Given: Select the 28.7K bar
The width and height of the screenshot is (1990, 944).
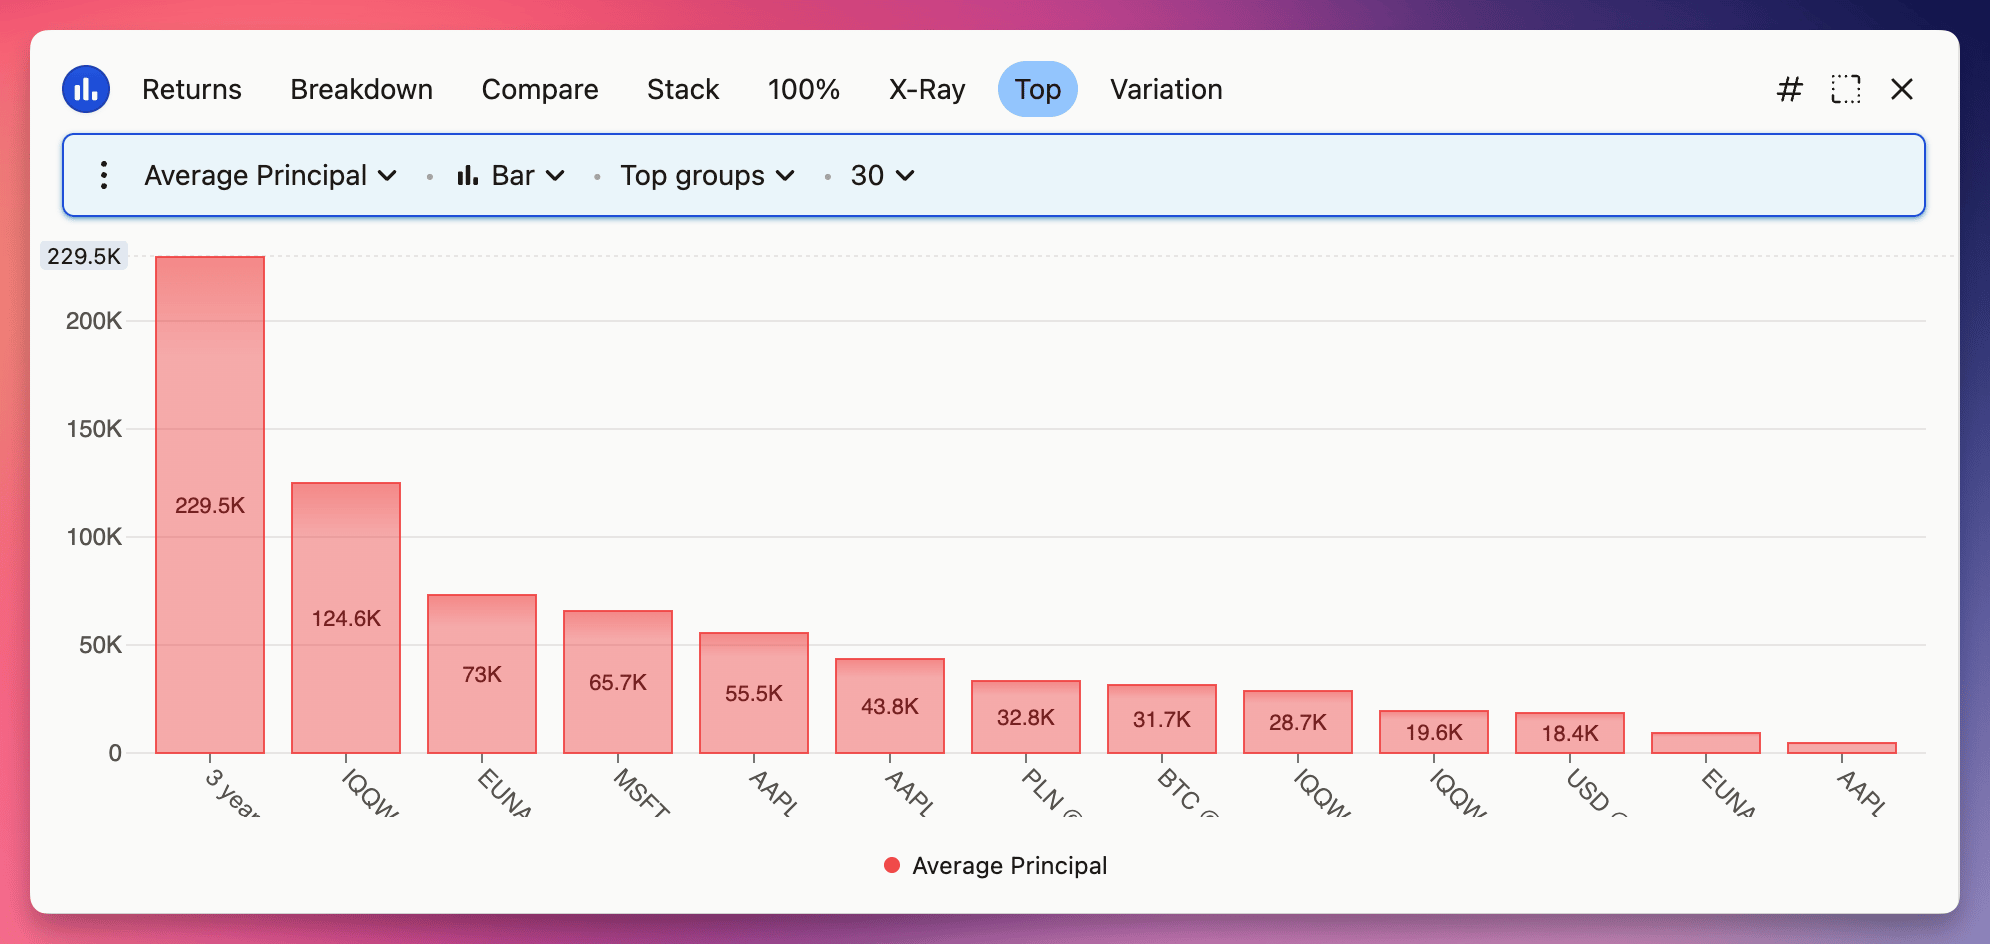Looking at the screenshot, I should click(1298, 722).
